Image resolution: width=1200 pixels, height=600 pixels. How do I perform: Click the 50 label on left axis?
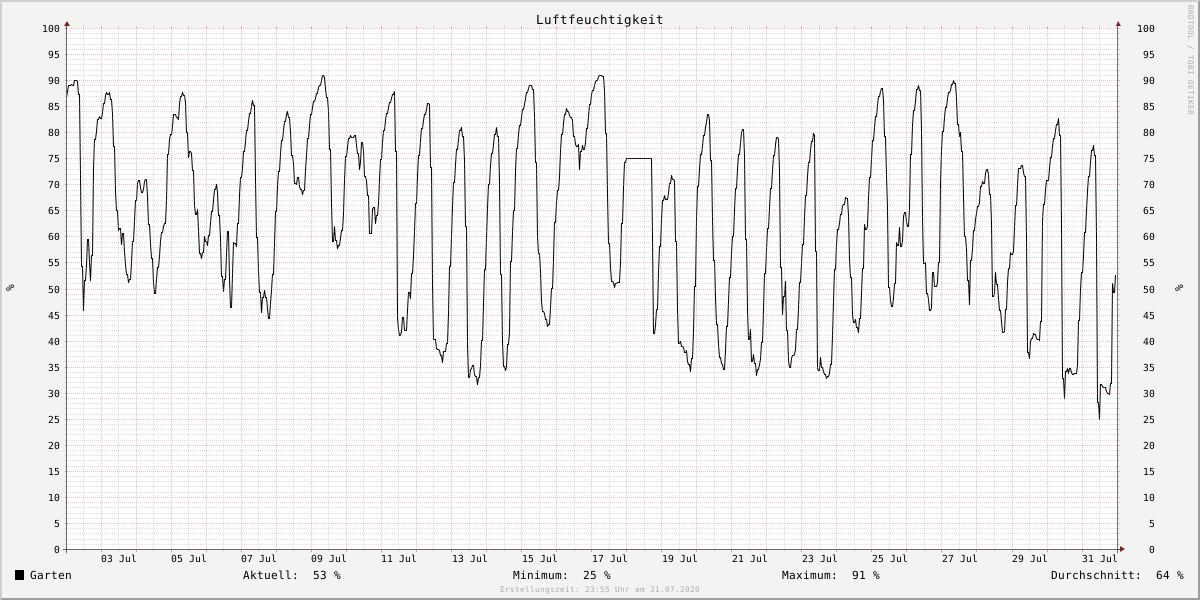(54, 289)
